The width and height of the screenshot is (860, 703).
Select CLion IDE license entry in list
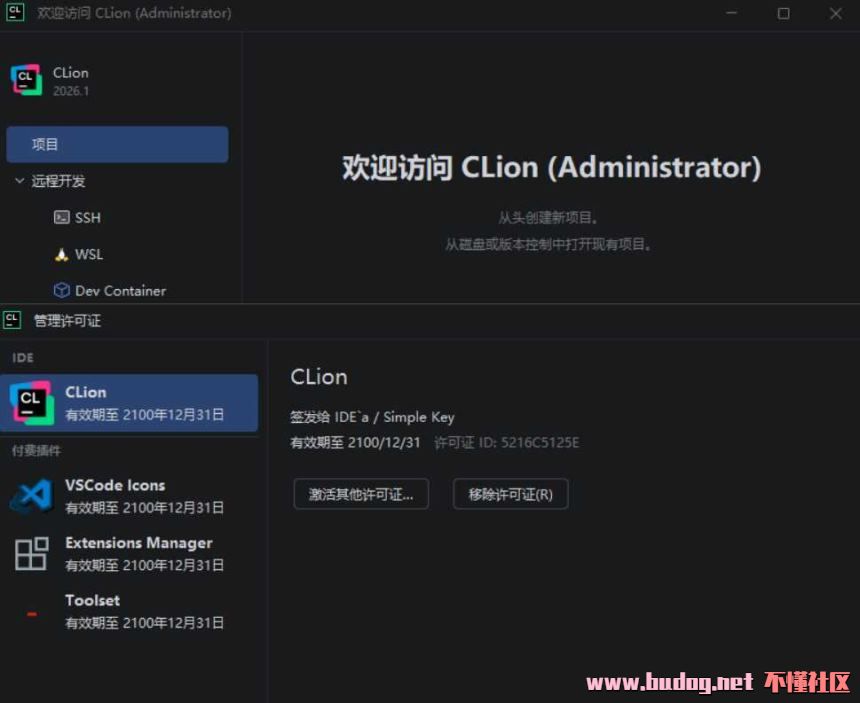(x=129, y=403)
